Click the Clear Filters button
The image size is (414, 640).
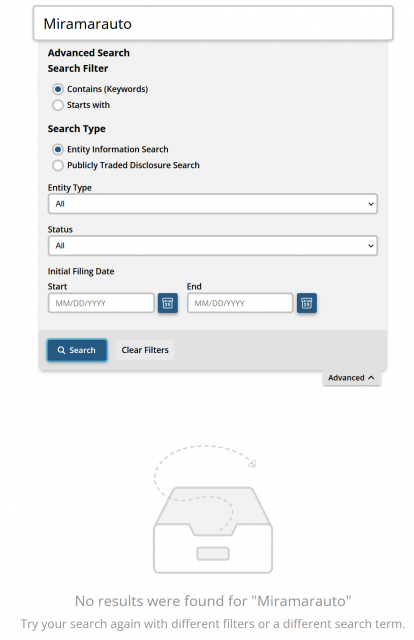tap(145, 350)
